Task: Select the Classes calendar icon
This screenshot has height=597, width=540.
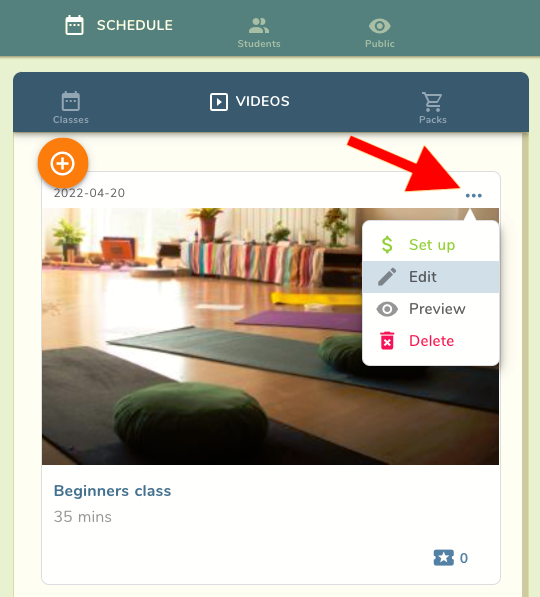Action: [x=71, y=101]
